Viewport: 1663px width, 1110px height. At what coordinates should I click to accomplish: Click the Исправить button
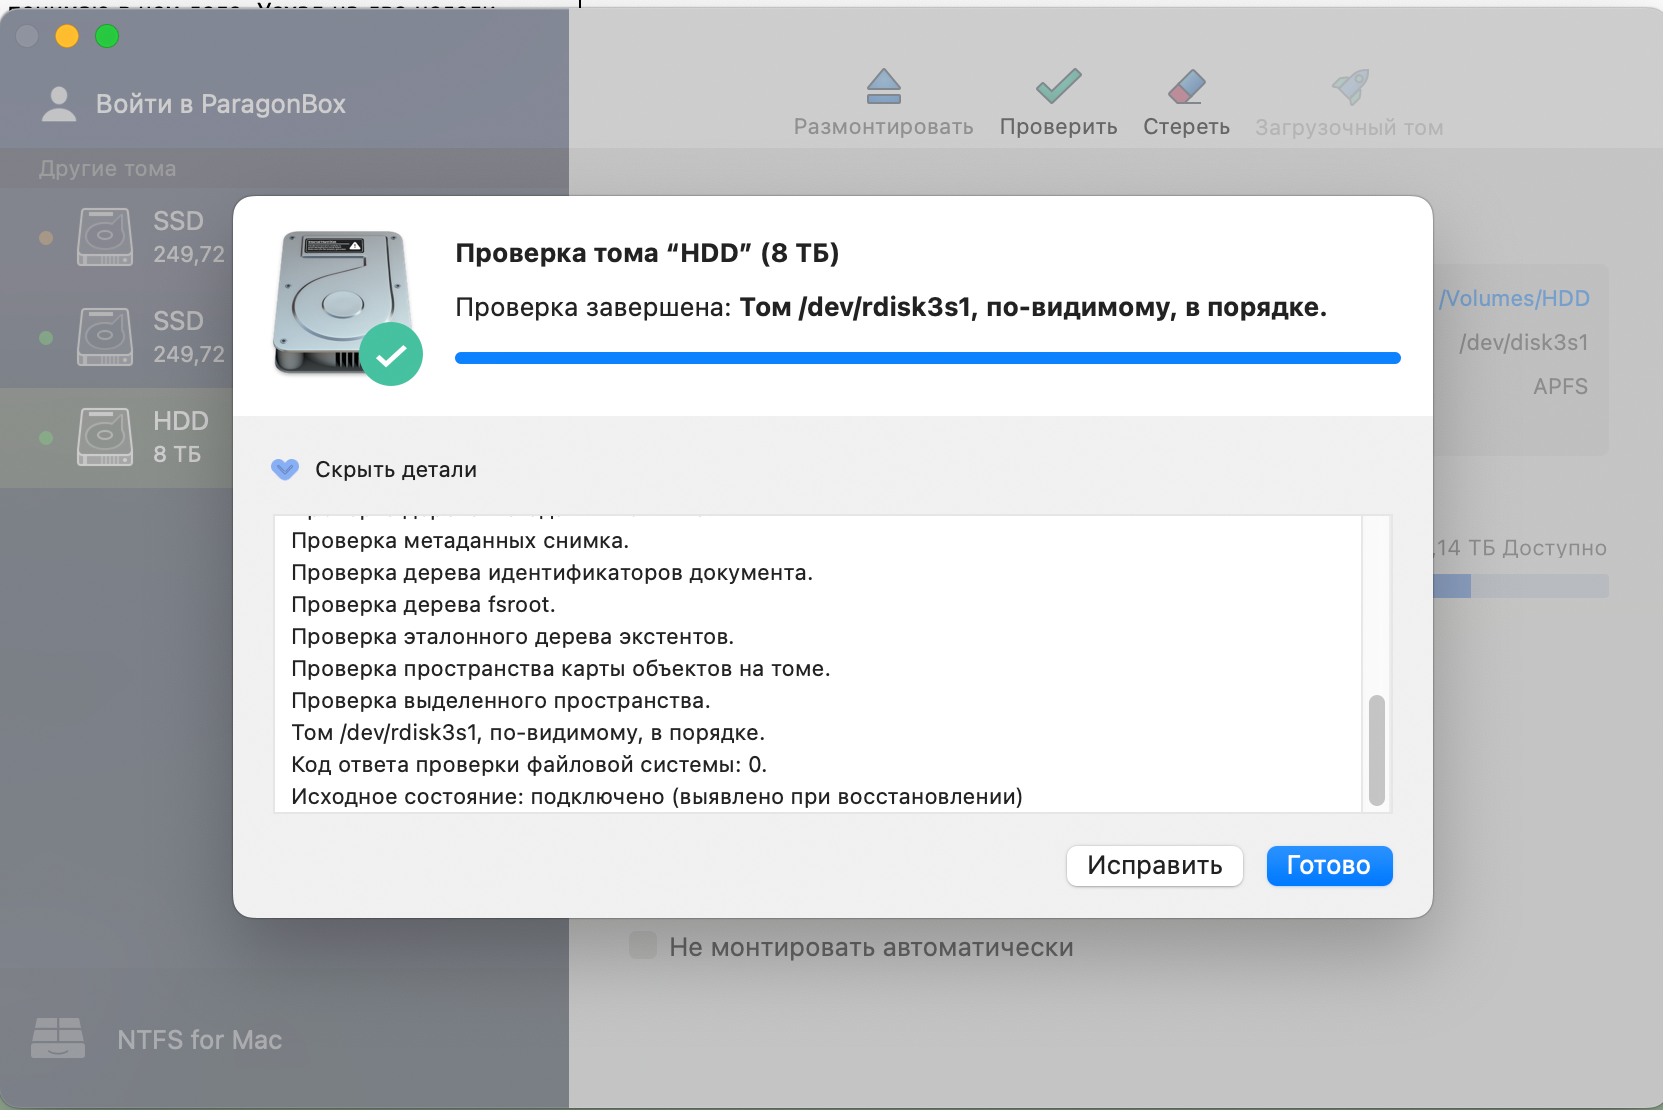tap(1155, 866)
